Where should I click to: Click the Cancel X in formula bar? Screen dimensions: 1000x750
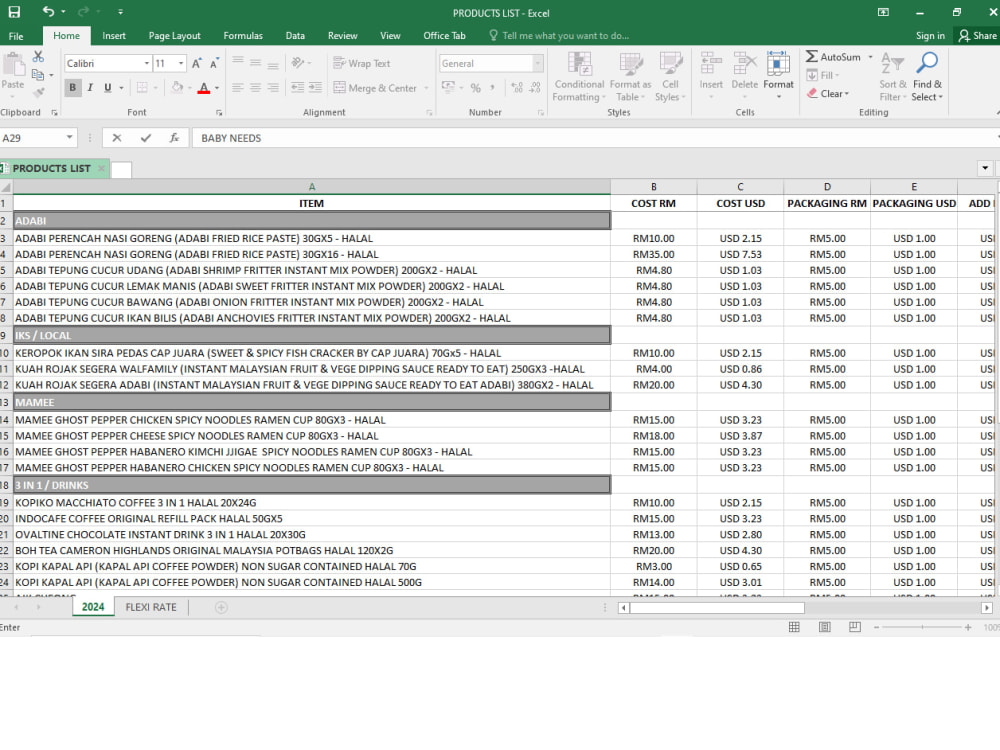tap(117, 138)
